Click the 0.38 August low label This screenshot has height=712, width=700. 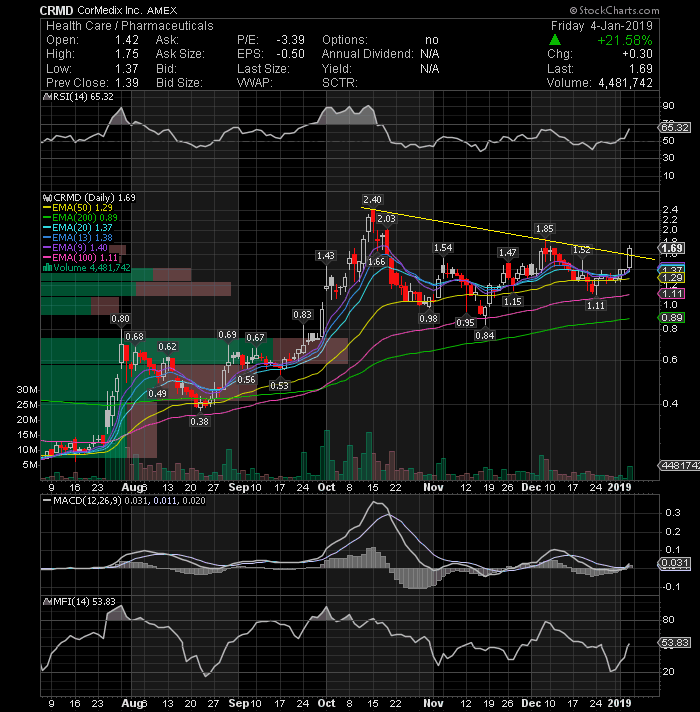[x=199, y=421]
